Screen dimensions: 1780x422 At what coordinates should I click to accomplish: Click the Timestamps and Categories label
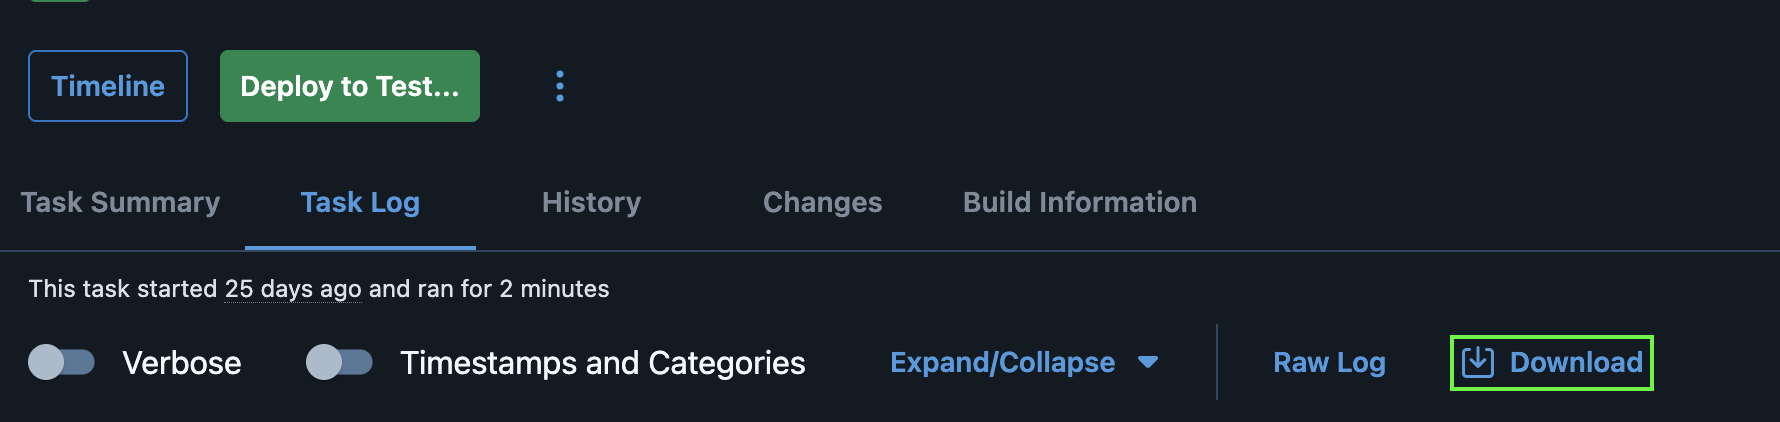[x=603, y=362]
